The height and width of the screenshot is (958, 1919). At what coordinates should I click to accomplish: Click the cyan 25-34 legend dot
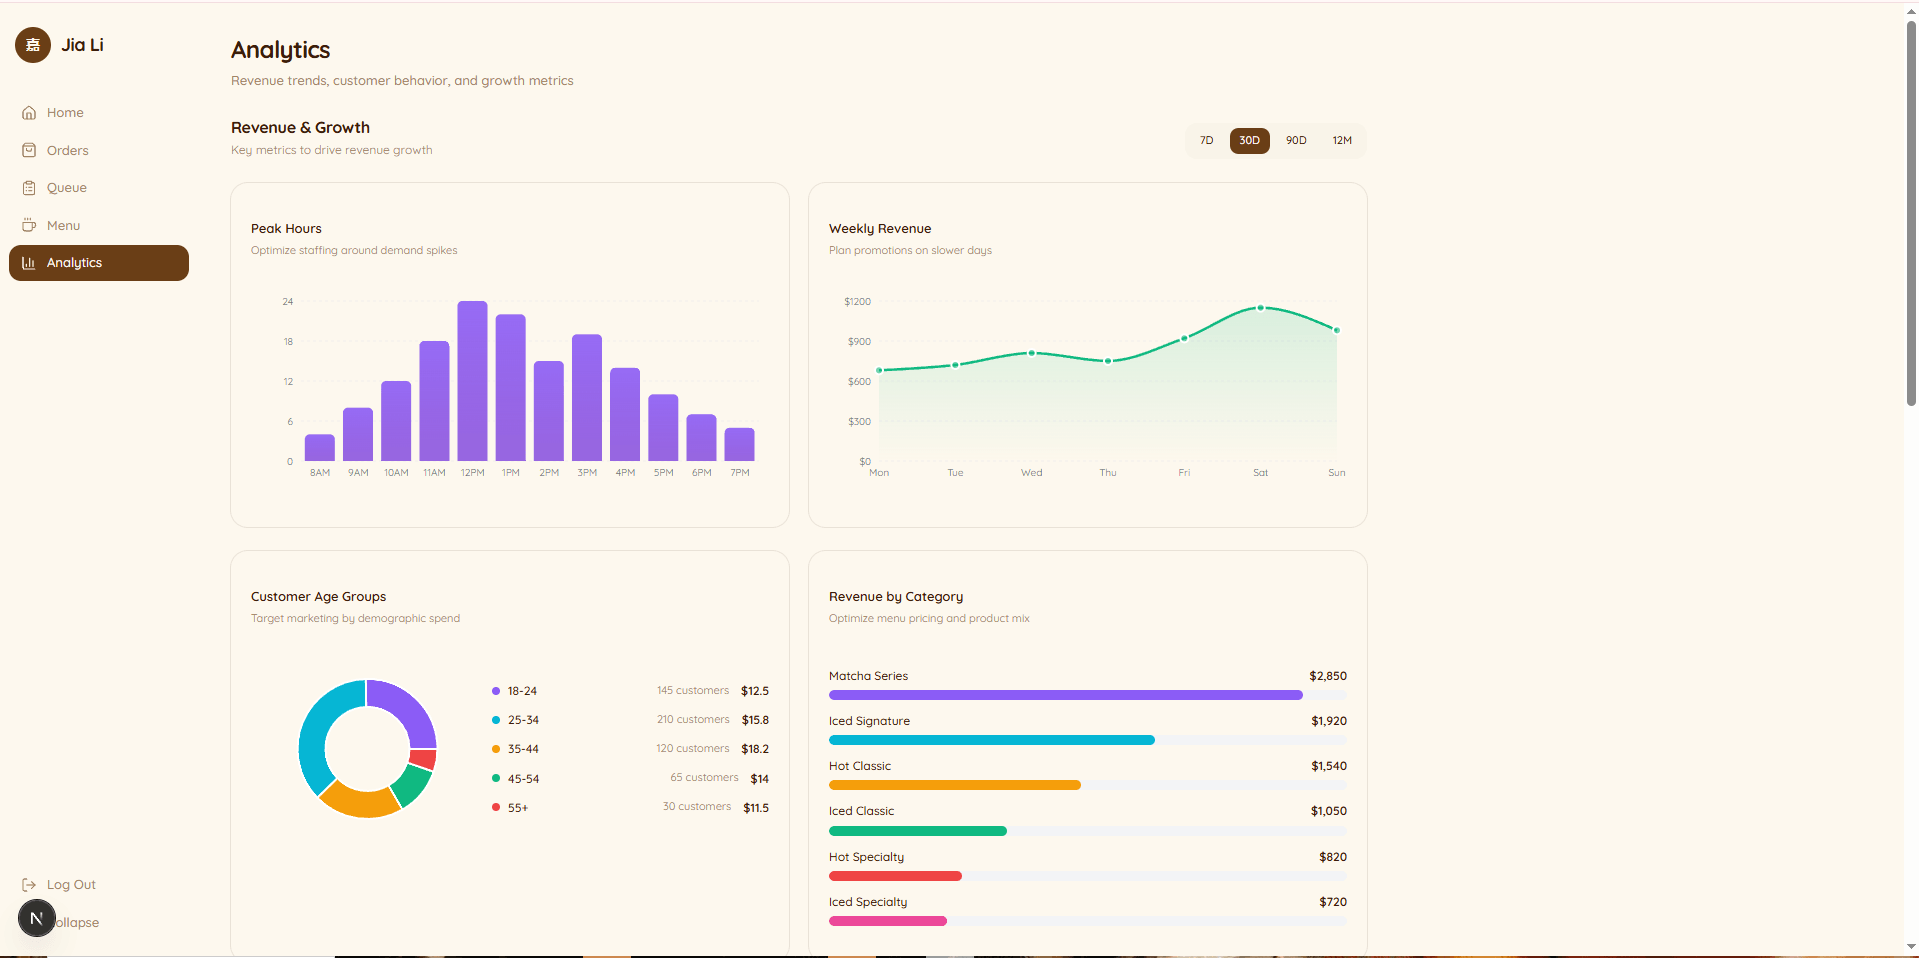(x=496, y=720)
